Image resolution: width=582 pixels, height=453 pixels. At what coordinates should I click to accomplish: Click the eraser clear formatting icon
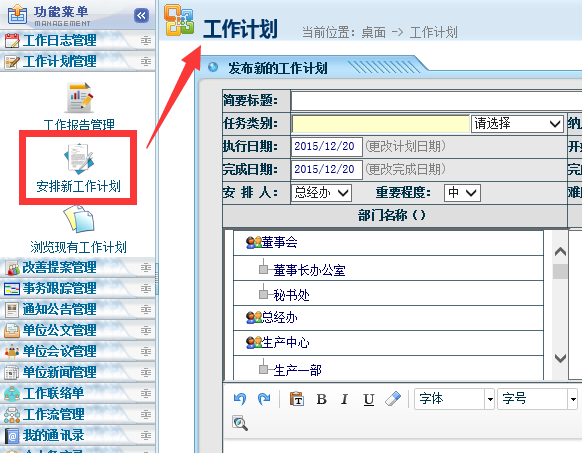tap(393, 399)
